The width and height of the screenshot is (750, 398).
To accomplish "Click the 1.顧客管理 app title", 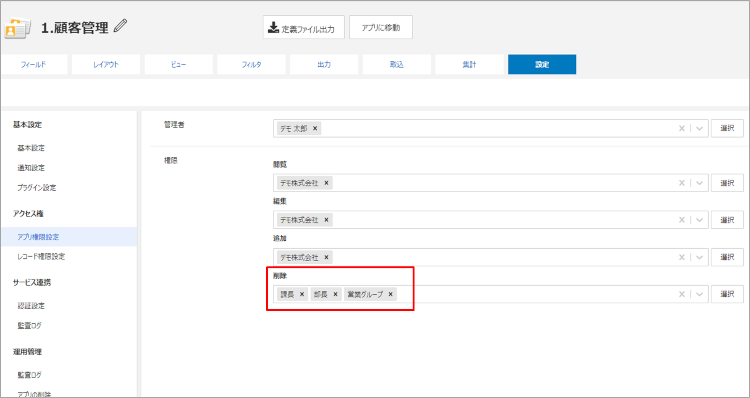I will point(75,28).
